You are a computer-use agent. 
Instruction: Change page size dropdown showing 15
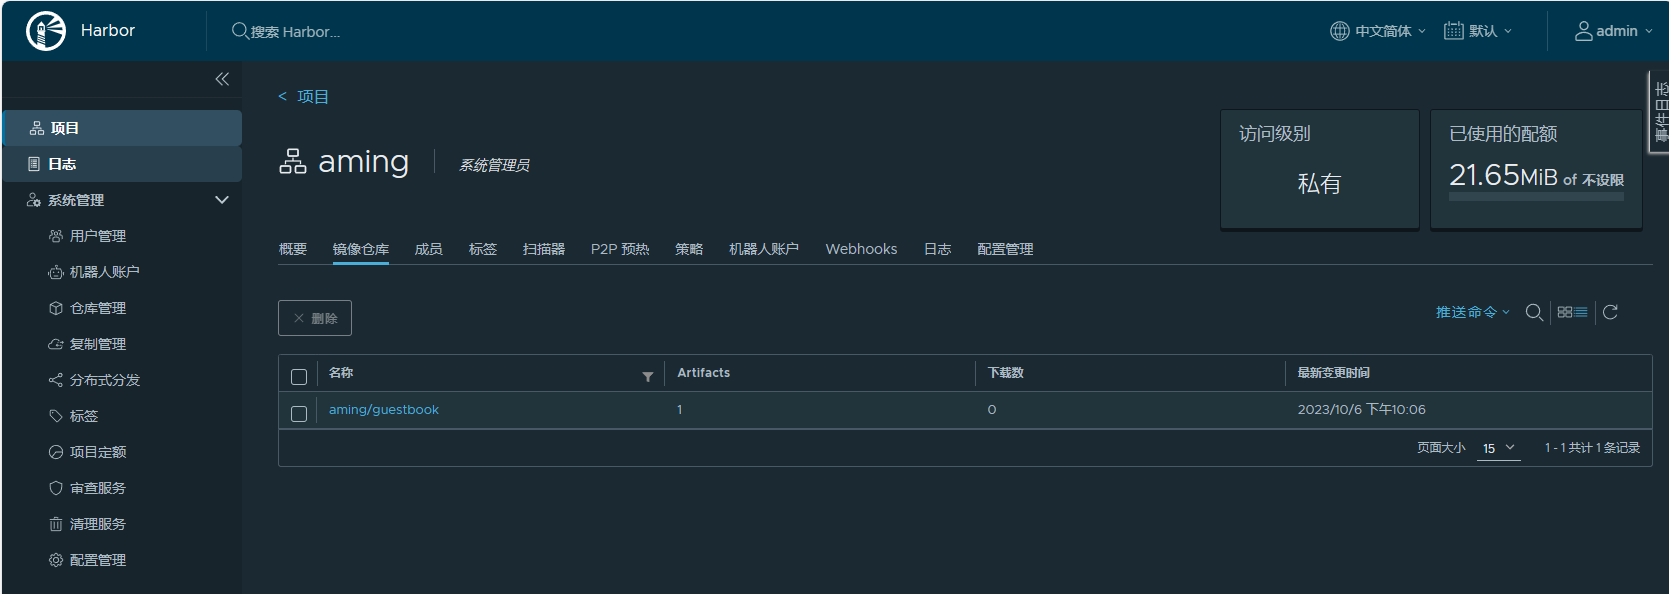click(x=1499, y=448)
